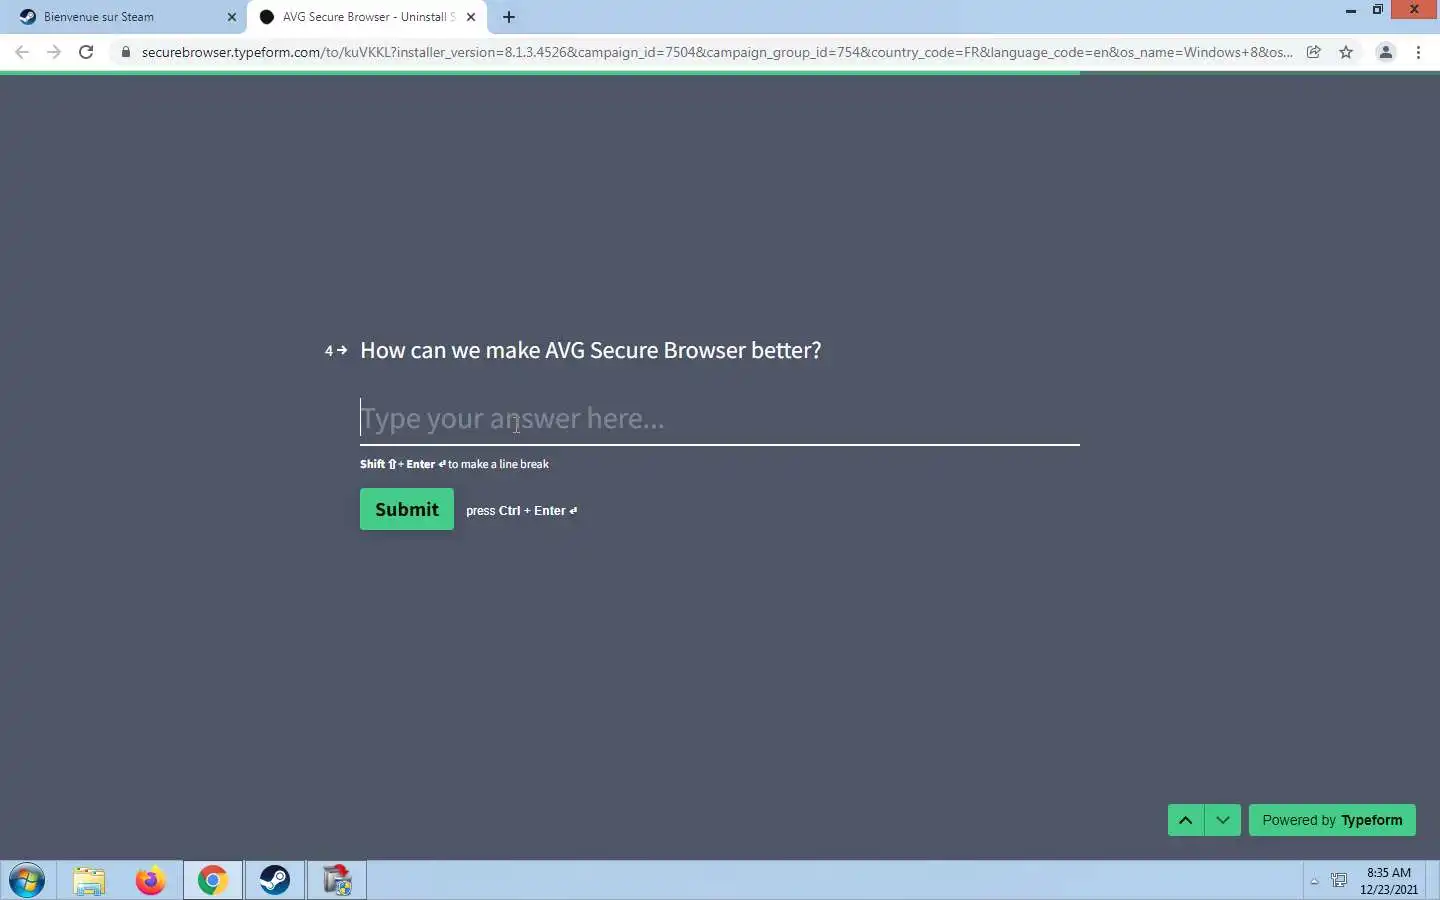Reload the current page

pos(86,52)
